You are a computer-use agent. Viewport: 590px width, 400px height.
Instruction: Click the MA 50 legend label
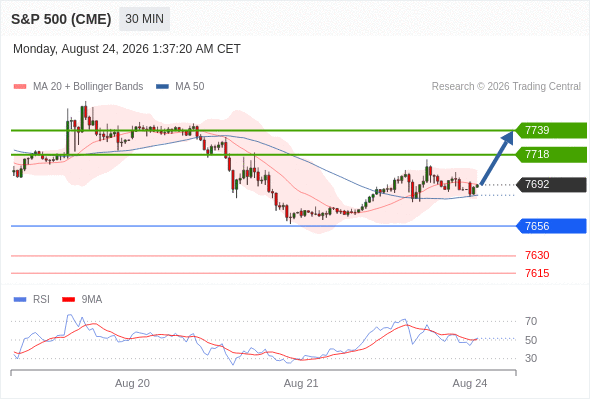tap(190, 87)
